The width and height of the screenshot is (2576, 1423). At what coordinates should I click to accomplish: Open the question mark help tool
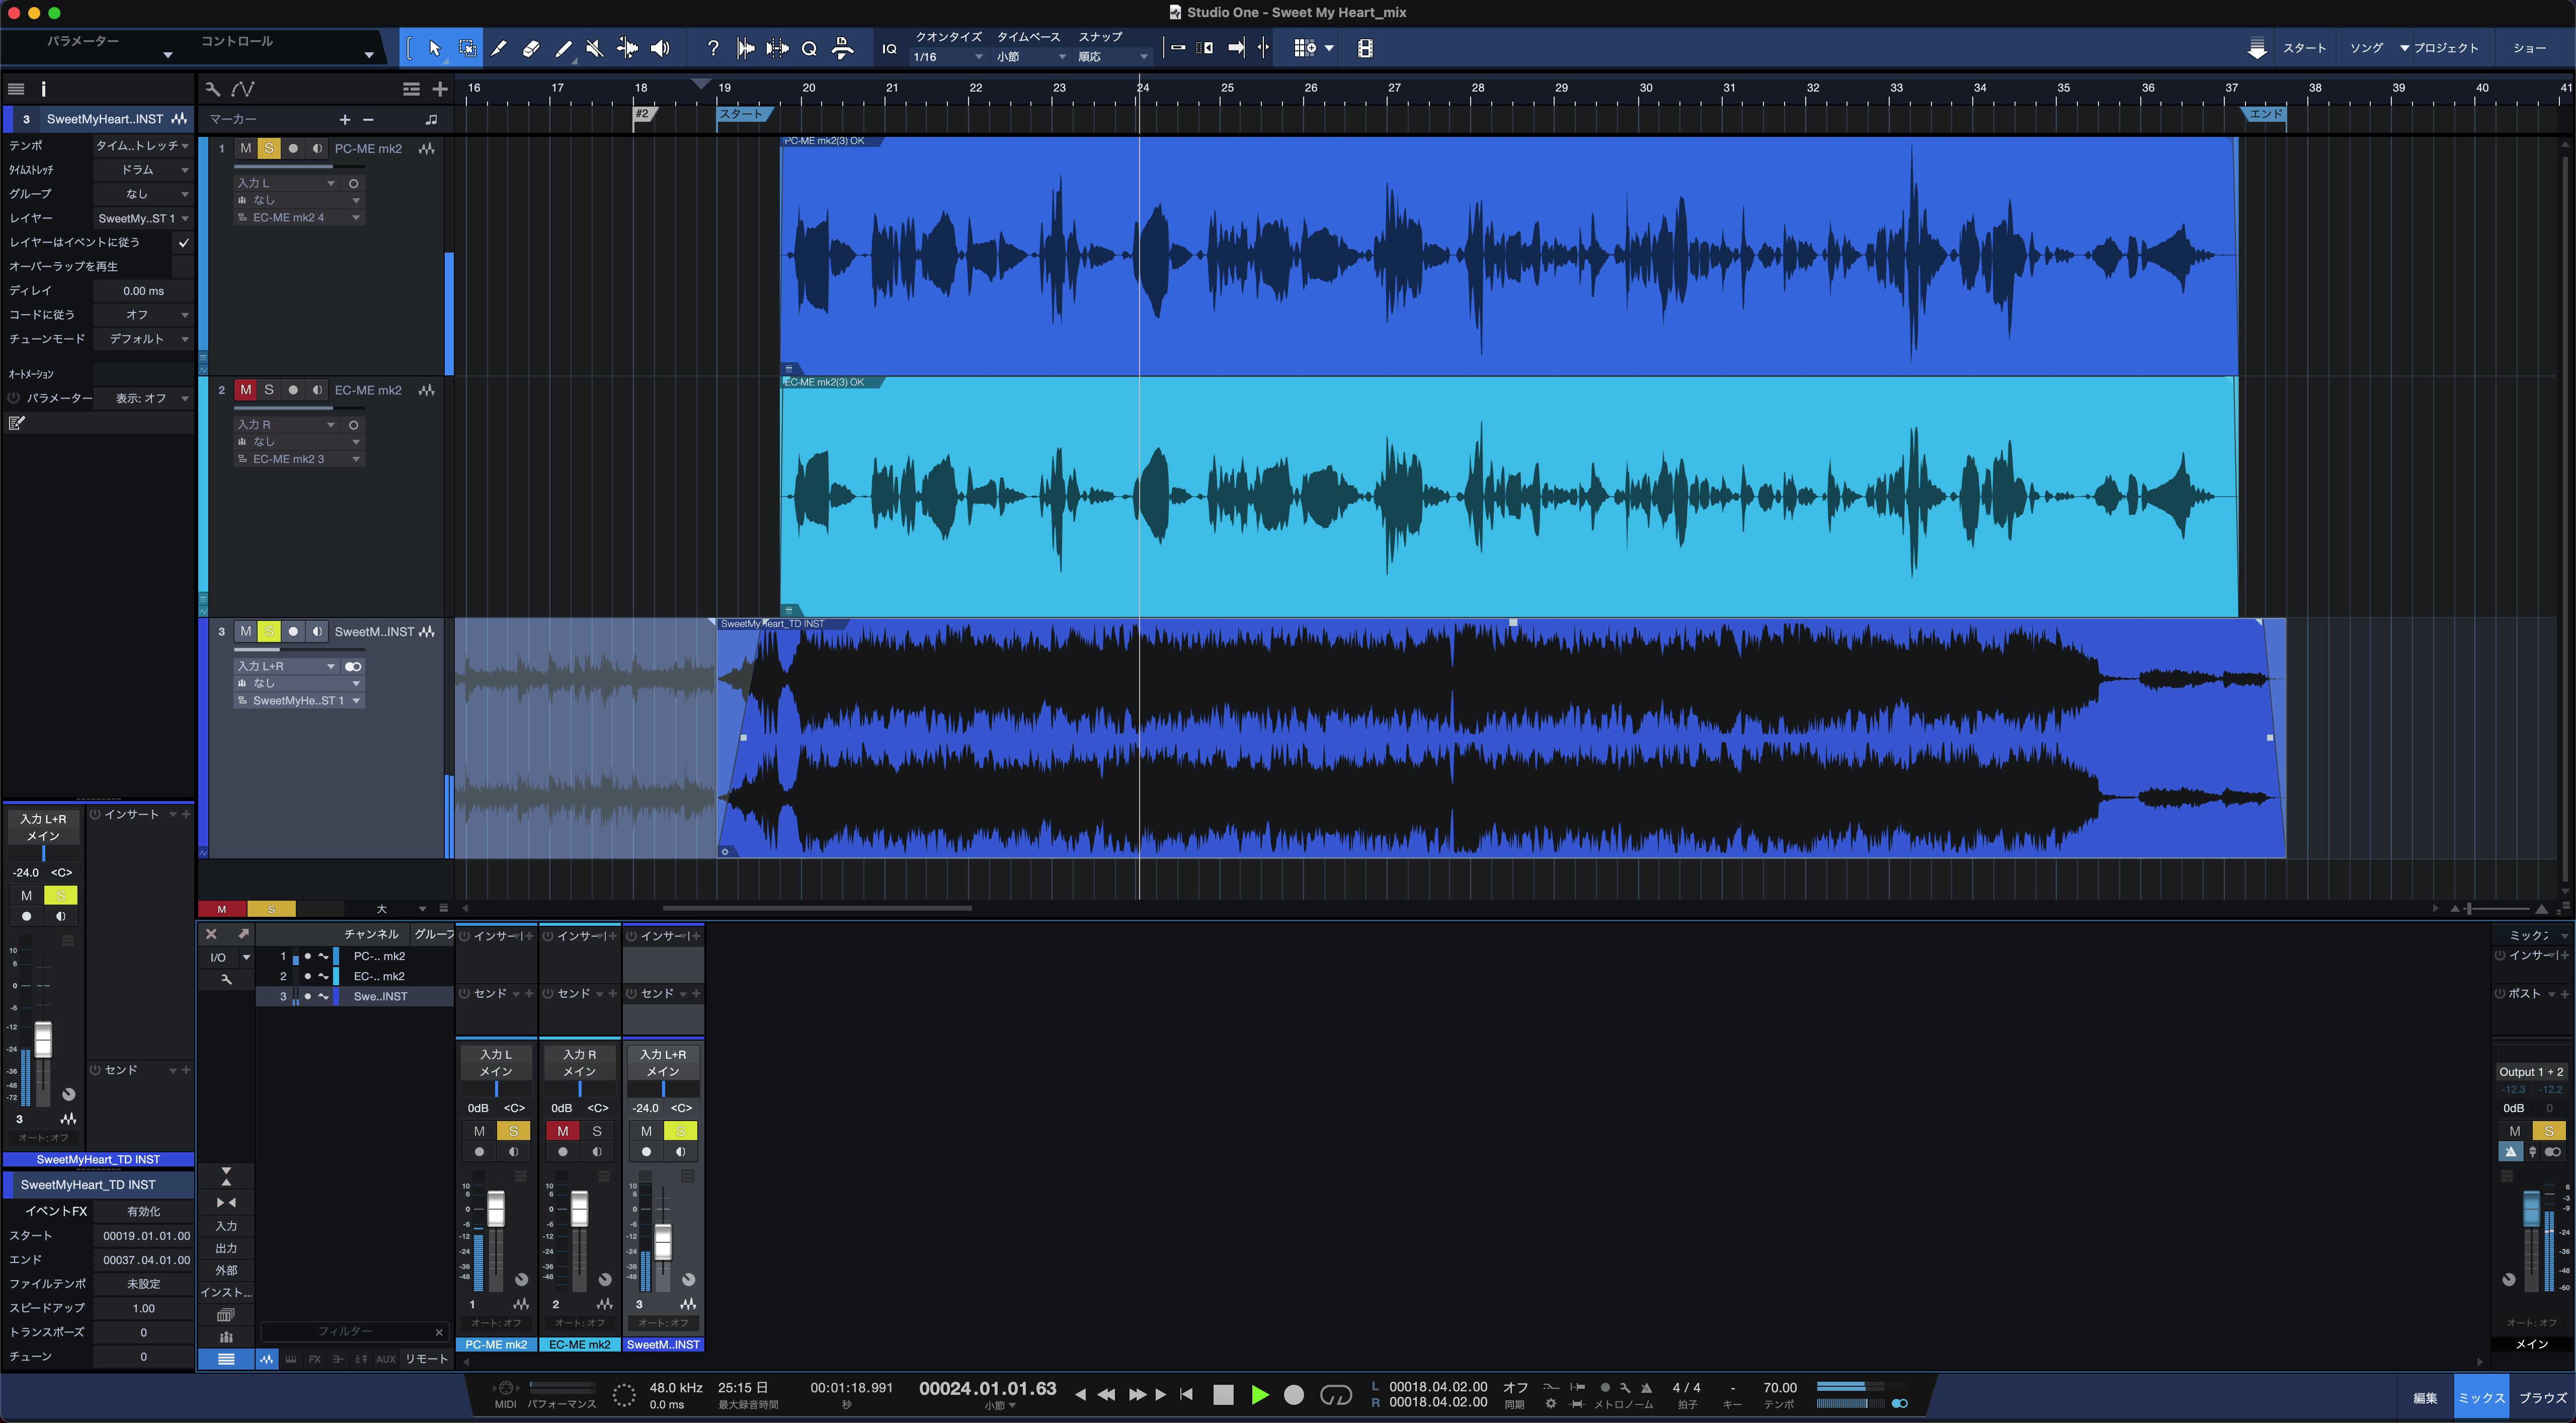tap(712, 48)
